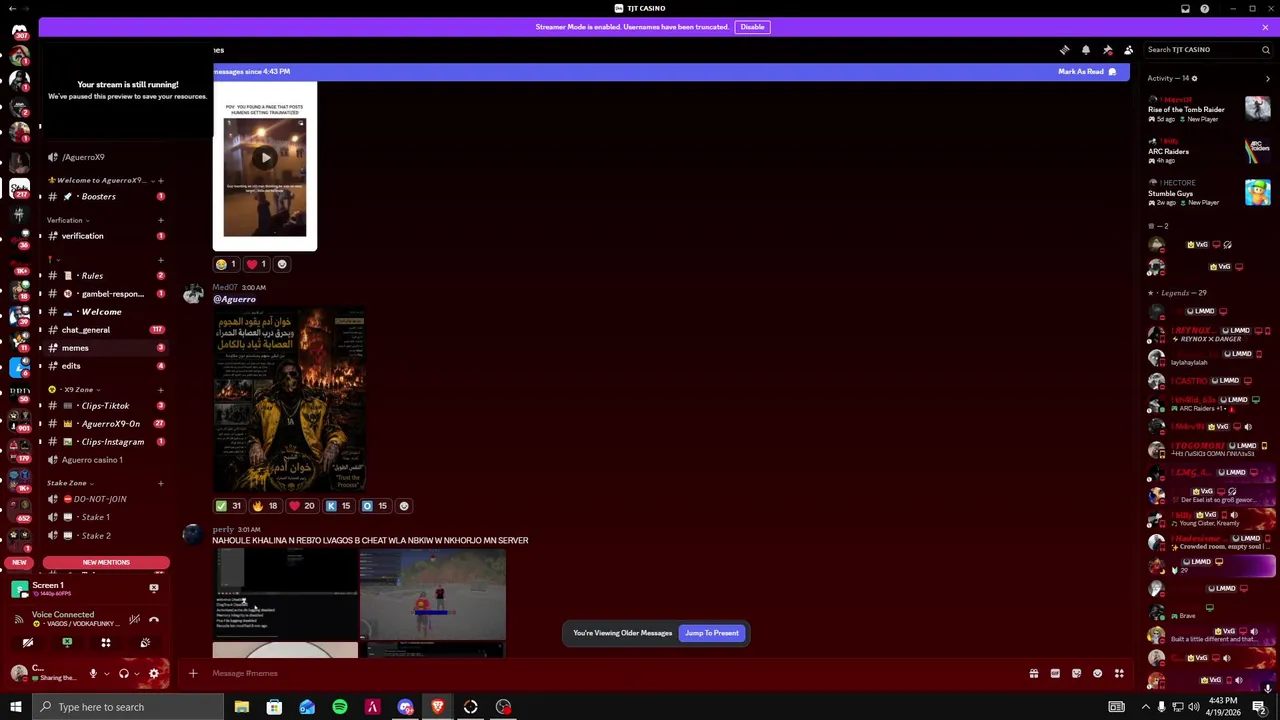Open gift icon in message bar
The height and width of the screenshot is (720, 1280).
coord(1034,674)
